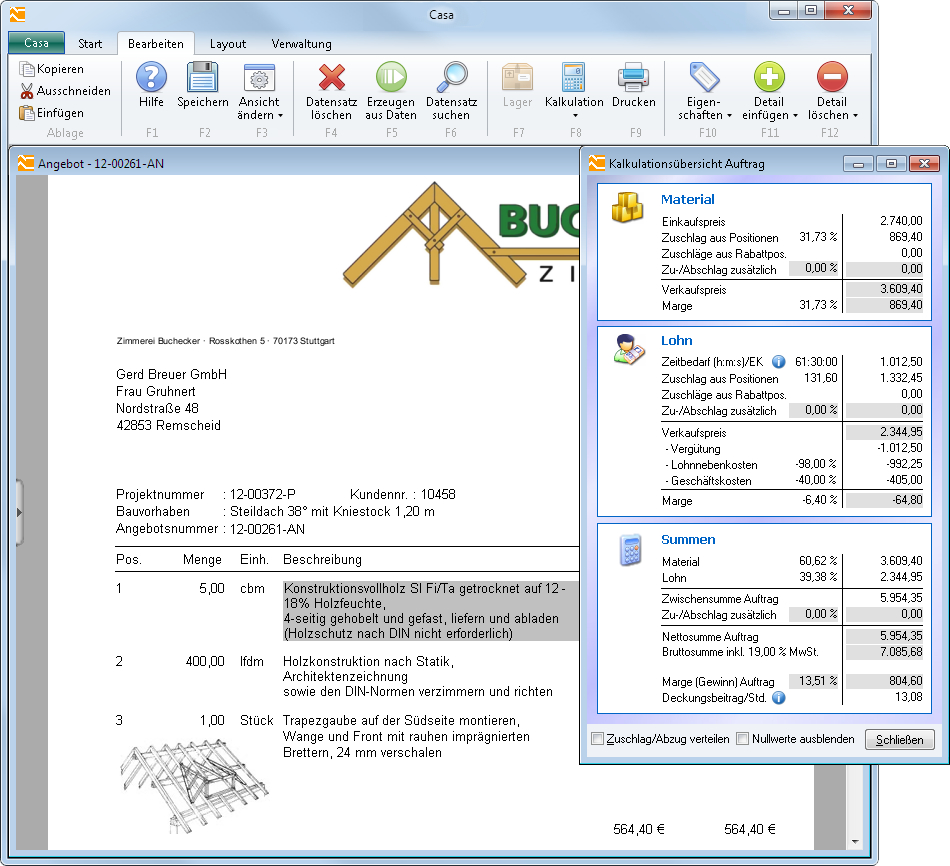Maximize the Kalkulationsübersicht Auftrag window
The image size is (950, 866).
[x=891, y=164]
